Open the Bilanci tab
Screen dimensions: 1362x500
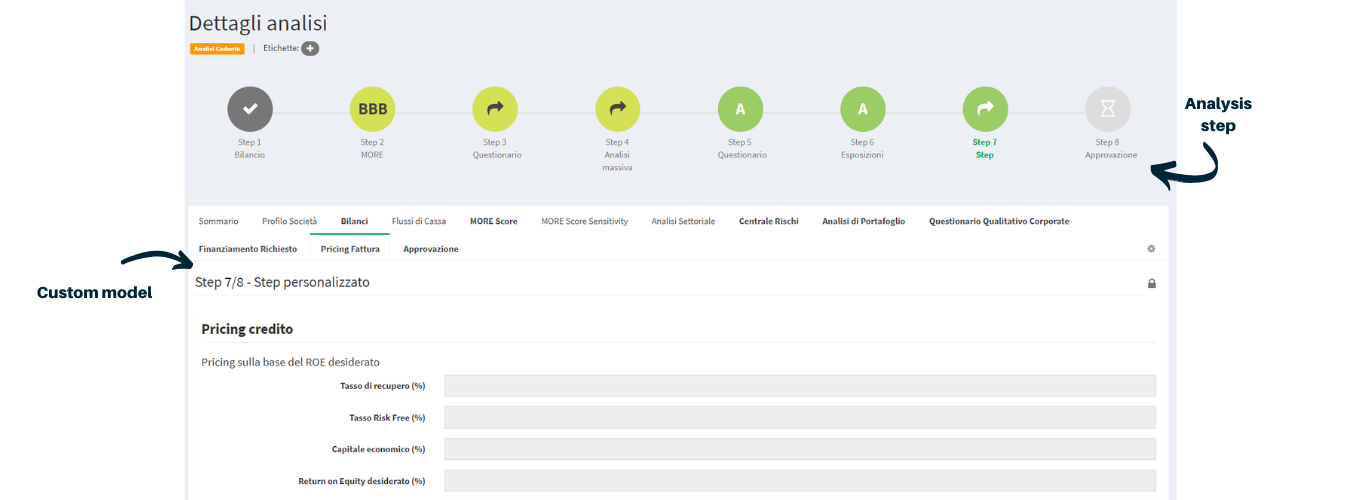tap(354, 221)
